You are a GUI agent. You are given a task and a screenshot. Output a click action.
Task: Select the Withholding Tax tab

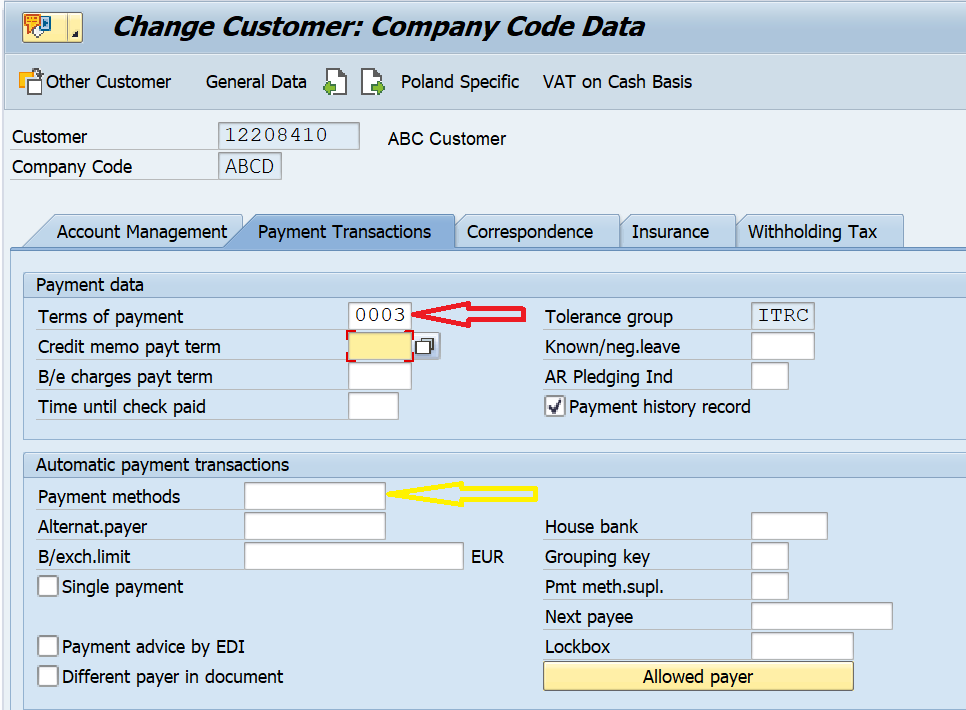point(813,232)
